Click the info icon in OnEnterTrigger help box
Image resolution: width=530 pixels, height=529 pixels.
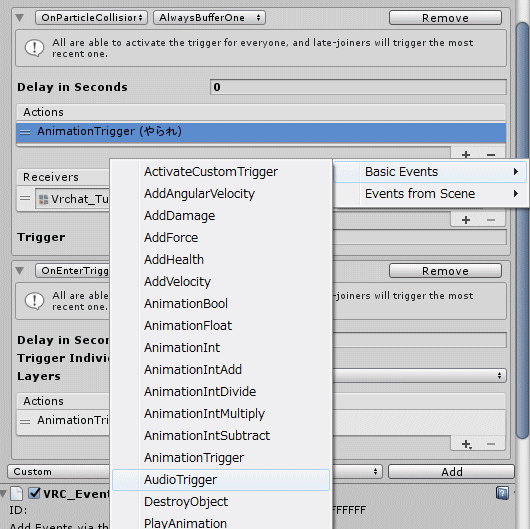click(34, 300)
